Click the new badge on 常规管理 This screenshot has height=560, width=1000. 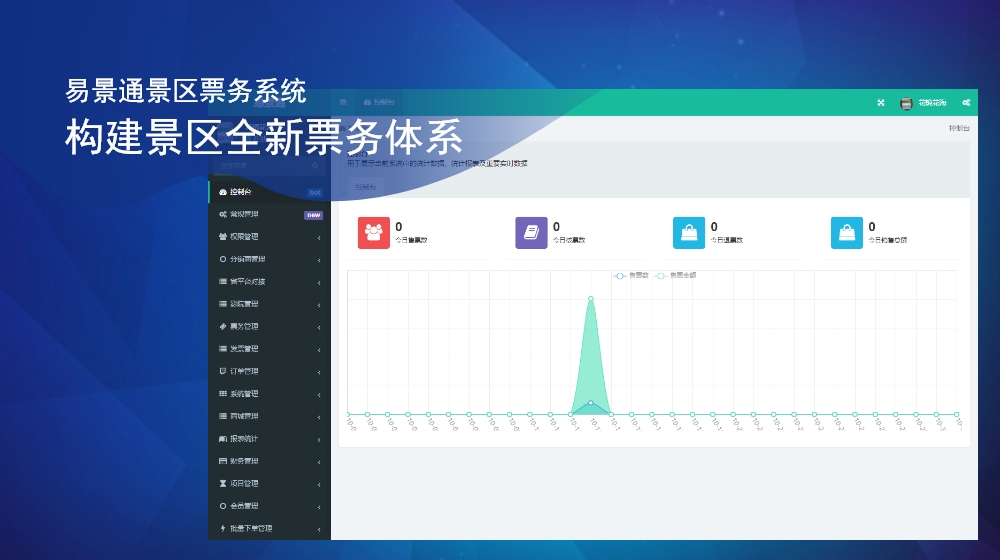tap(313, 215)
